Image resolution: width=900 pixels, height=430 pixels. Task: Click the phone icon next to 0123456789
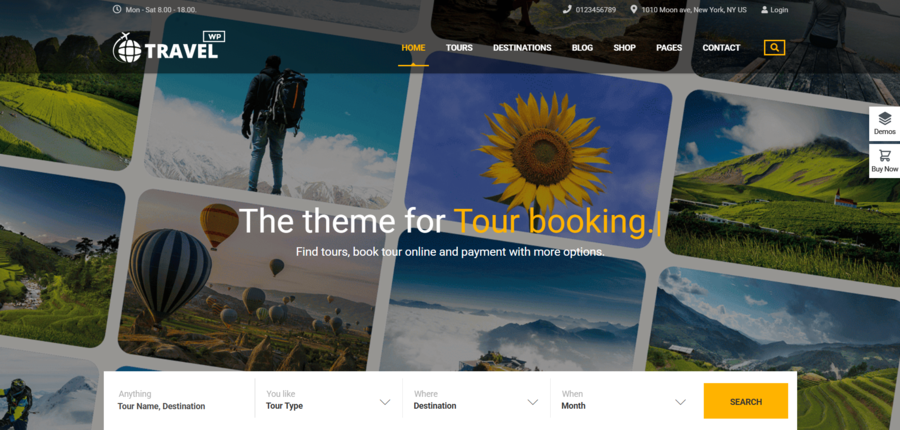click(x=567, y=9)
